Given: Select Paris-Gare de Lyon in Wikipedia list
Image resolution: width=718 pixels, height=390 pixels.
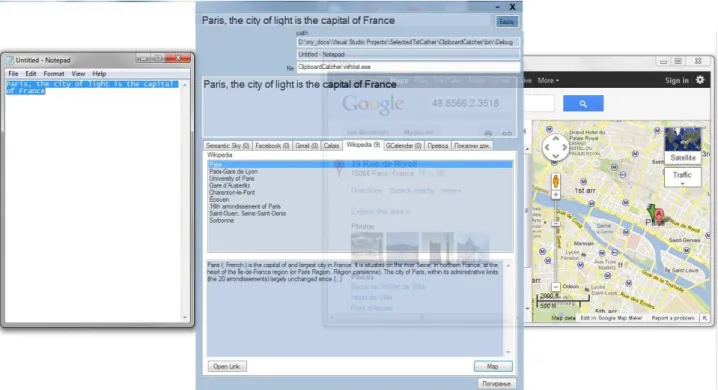Looking at the screenshot, I should point(234,172).
